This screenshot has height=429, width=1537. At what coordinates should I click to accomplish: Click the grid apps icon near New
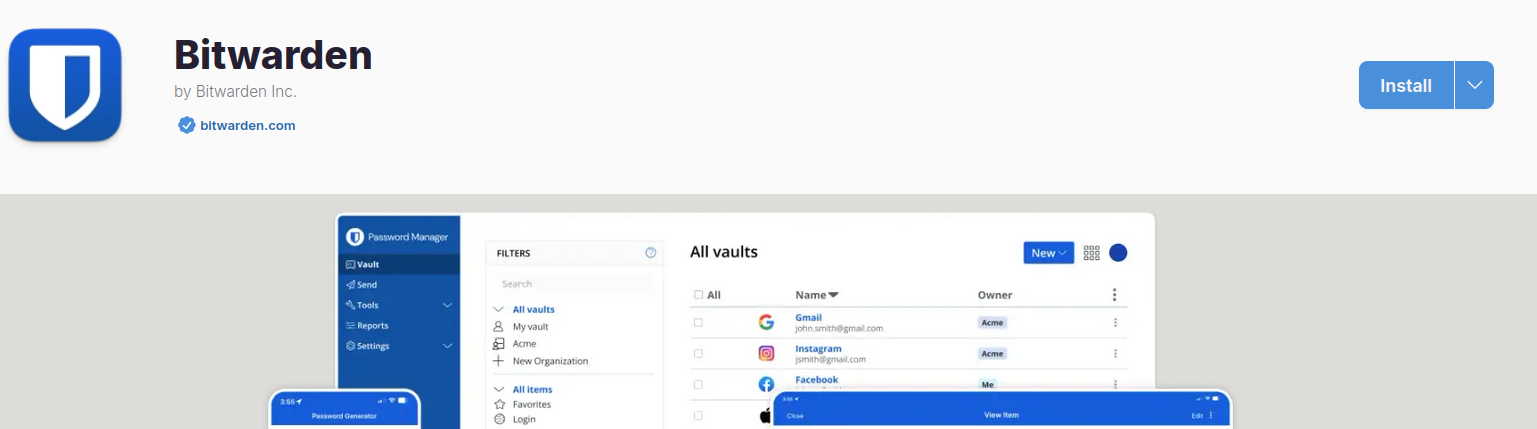pos(1091,253)
